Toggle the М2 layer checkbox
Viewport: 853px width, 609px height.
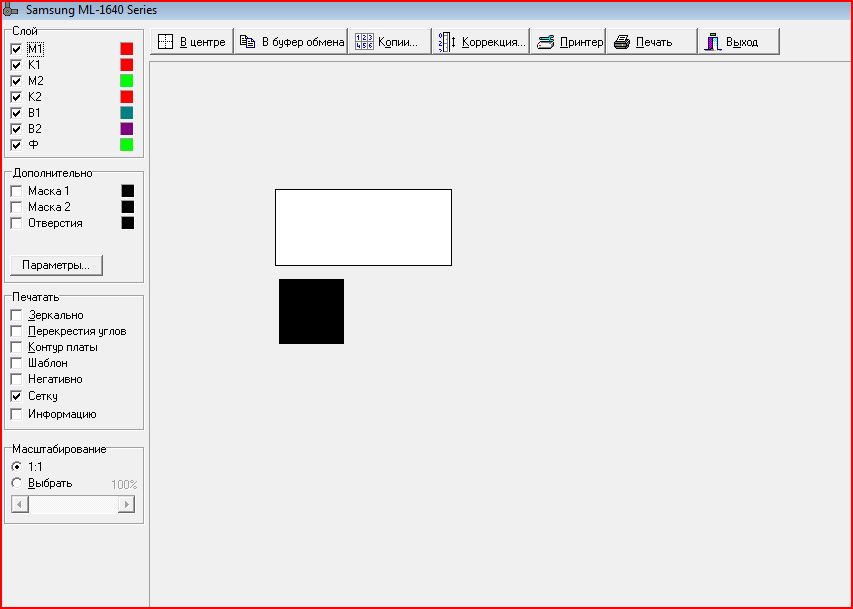(x=16, y=81)
